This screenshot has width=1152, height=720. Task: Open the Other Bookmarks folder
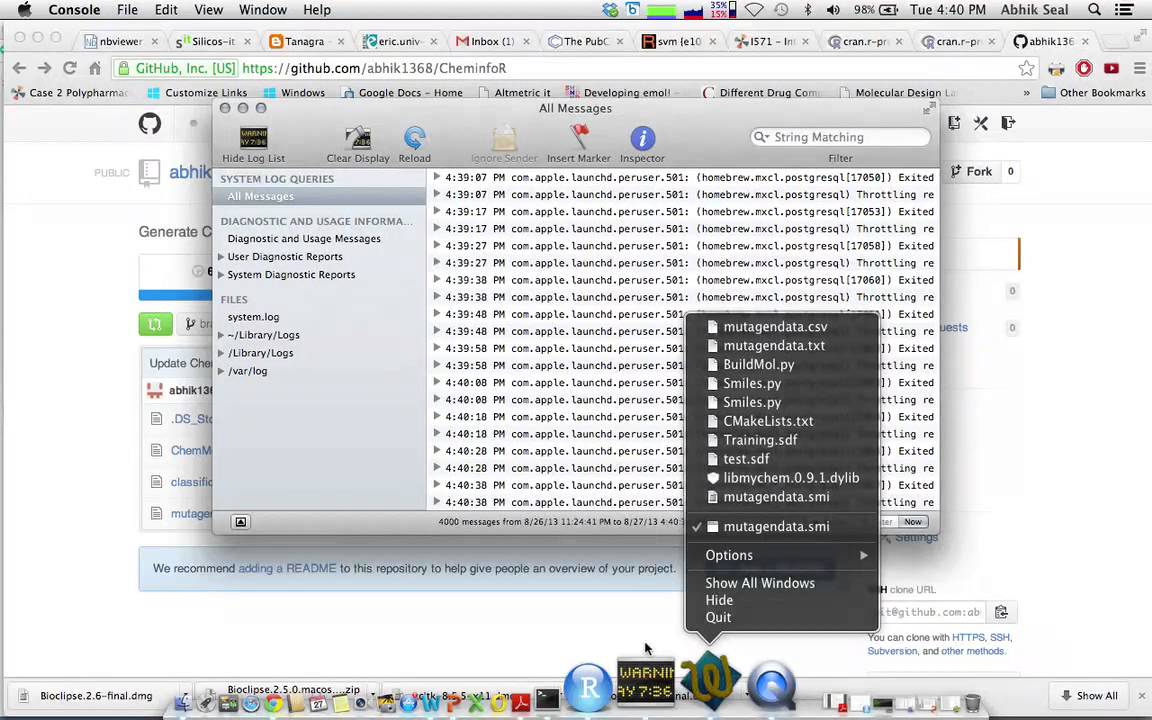click(x=1094, y=93)
